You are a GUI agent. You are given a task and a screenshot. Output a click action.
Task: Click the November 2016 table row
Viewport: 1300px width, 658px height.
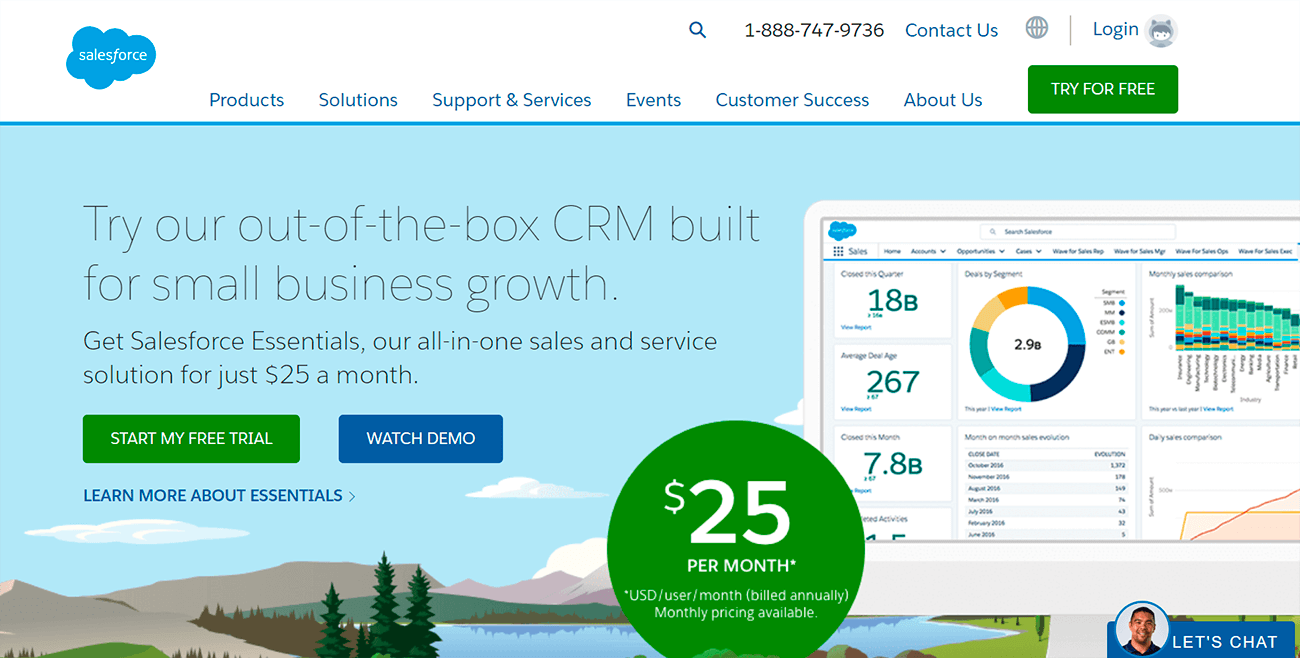pos(1046,476)
